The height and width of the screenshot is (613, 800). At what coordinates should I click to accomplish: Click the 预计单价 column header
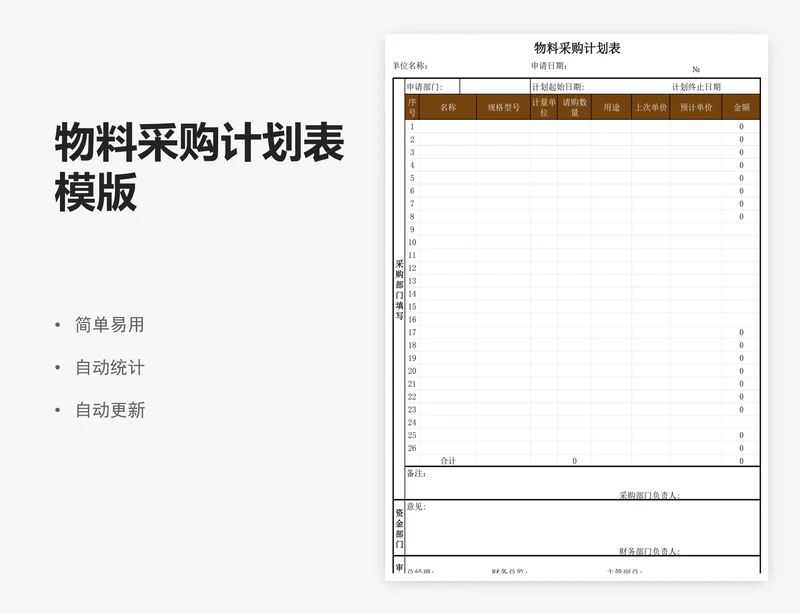coord(696,107)
